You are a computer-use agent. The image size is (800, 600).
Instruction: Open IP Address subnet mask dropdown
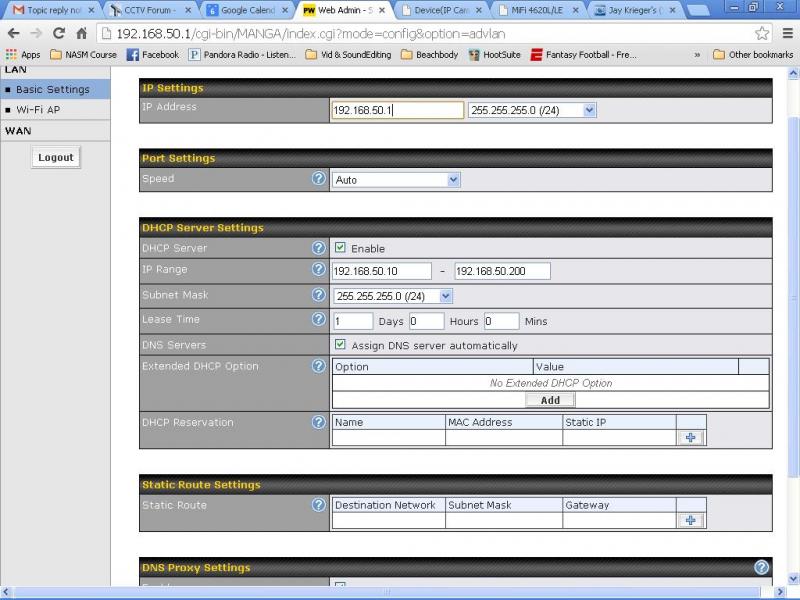[532, 110]
